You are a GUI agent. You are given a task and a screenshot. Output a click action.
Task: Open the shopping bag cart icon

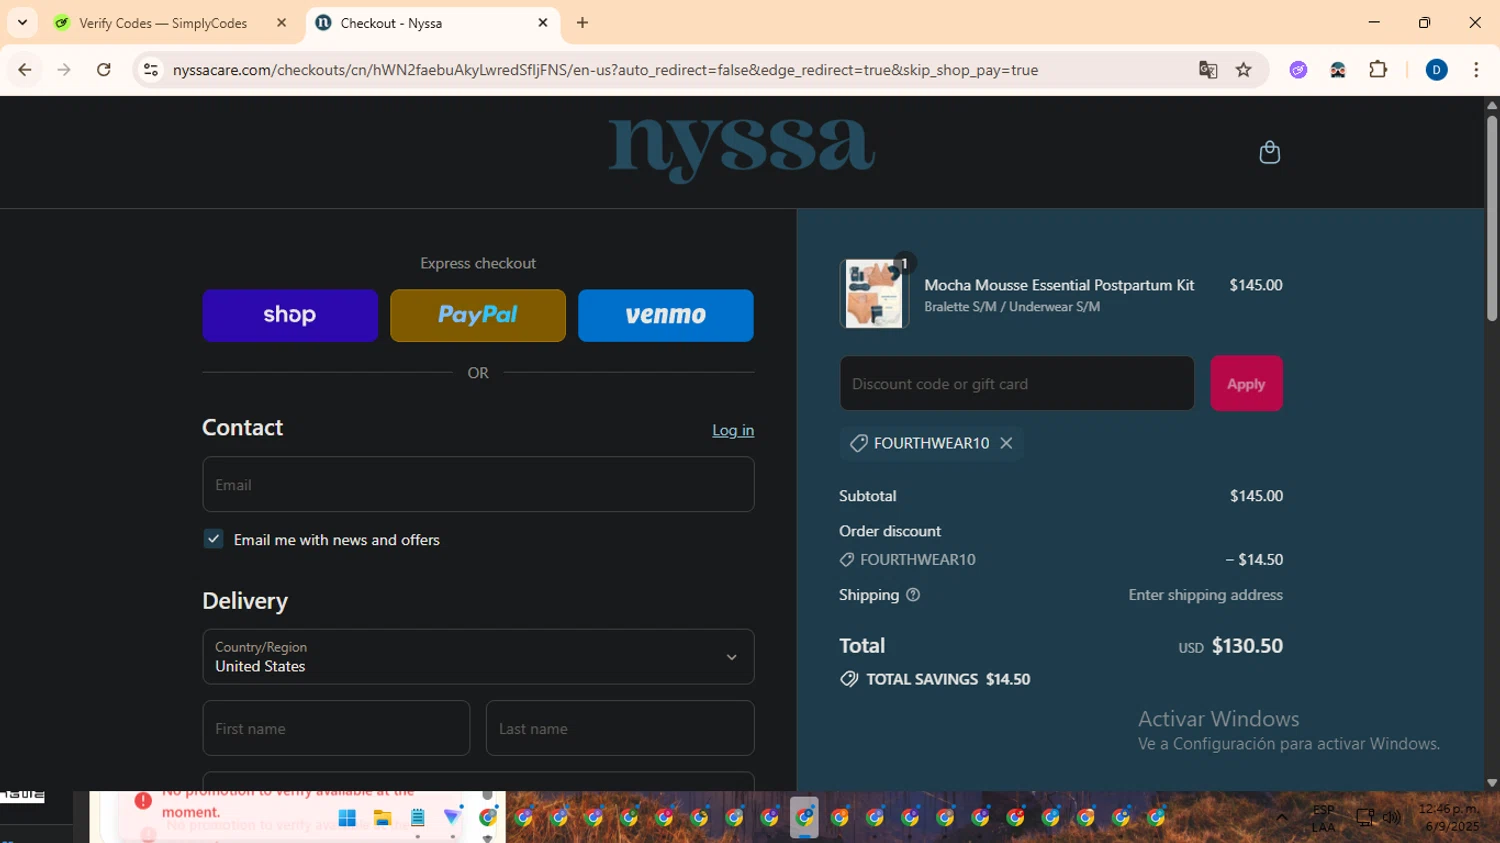pyautogui.click(x=1269, y=152)
